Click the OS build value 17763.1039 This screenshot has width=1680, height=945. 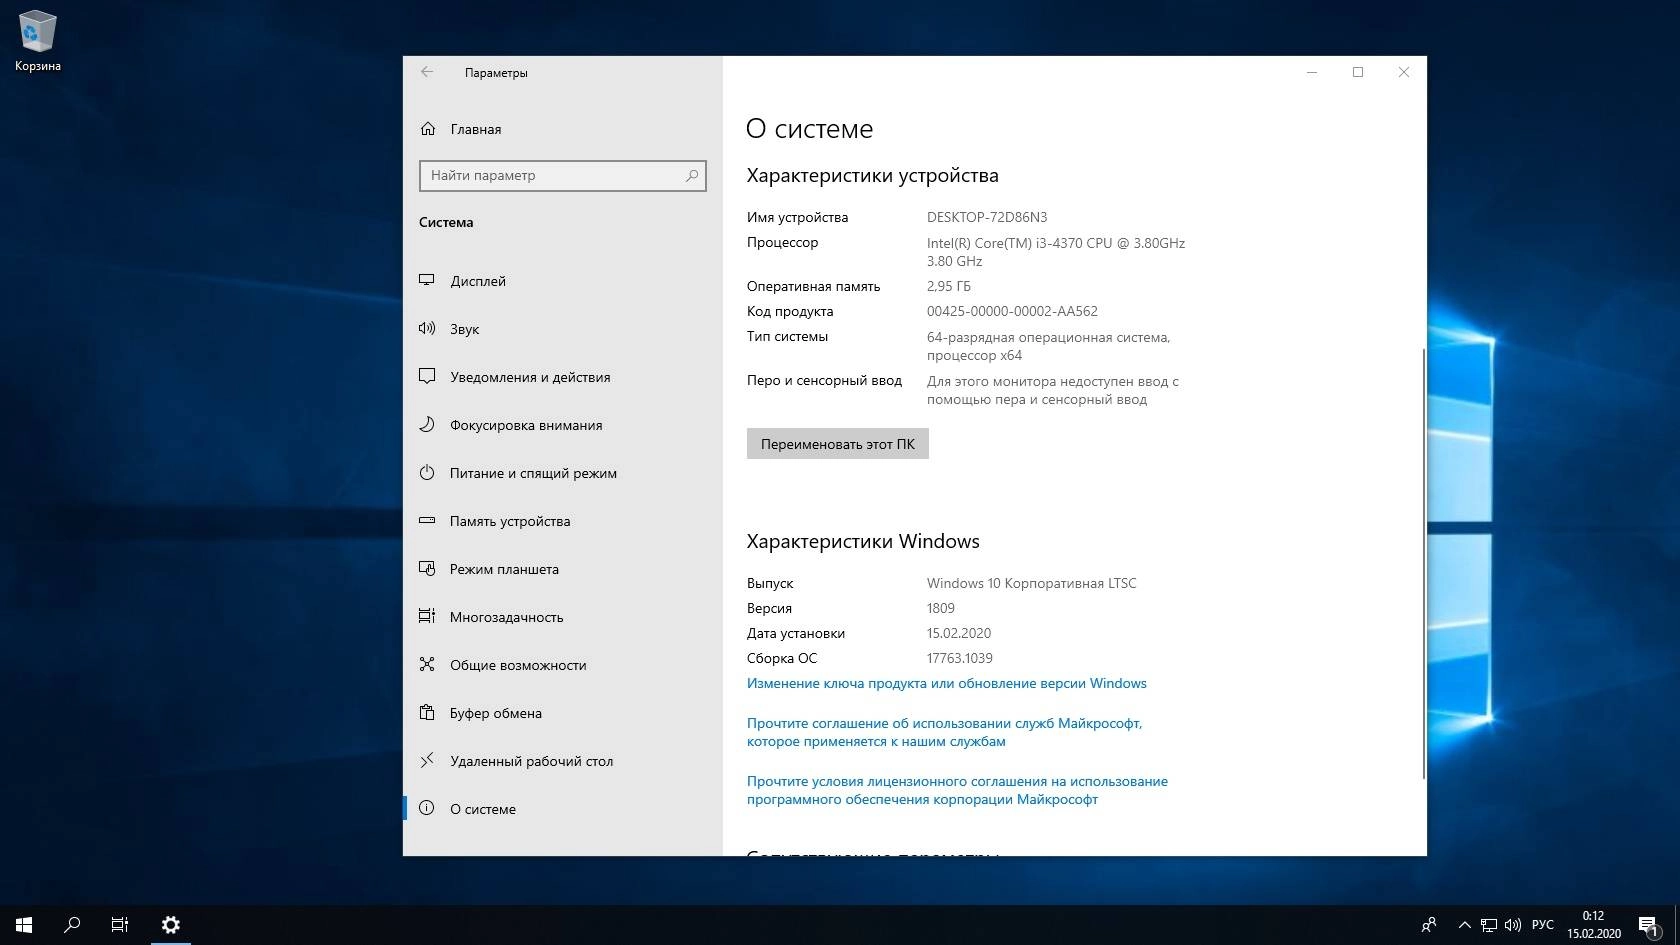point(960,658)
